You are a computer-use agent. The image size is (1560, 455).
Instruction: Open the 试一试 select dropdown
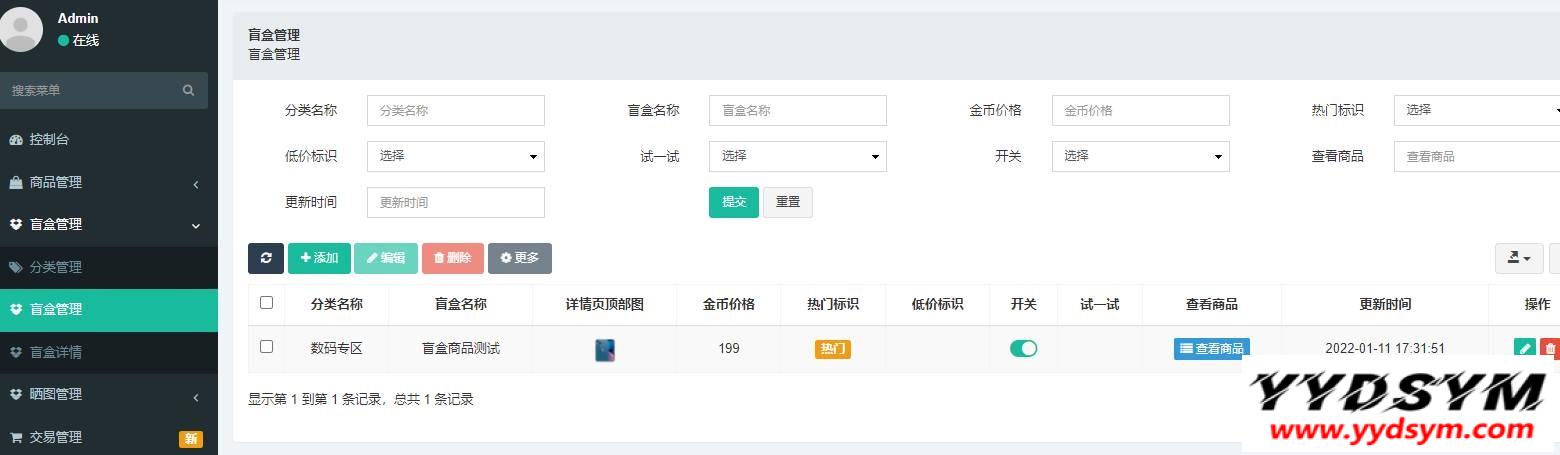point(797,156)
